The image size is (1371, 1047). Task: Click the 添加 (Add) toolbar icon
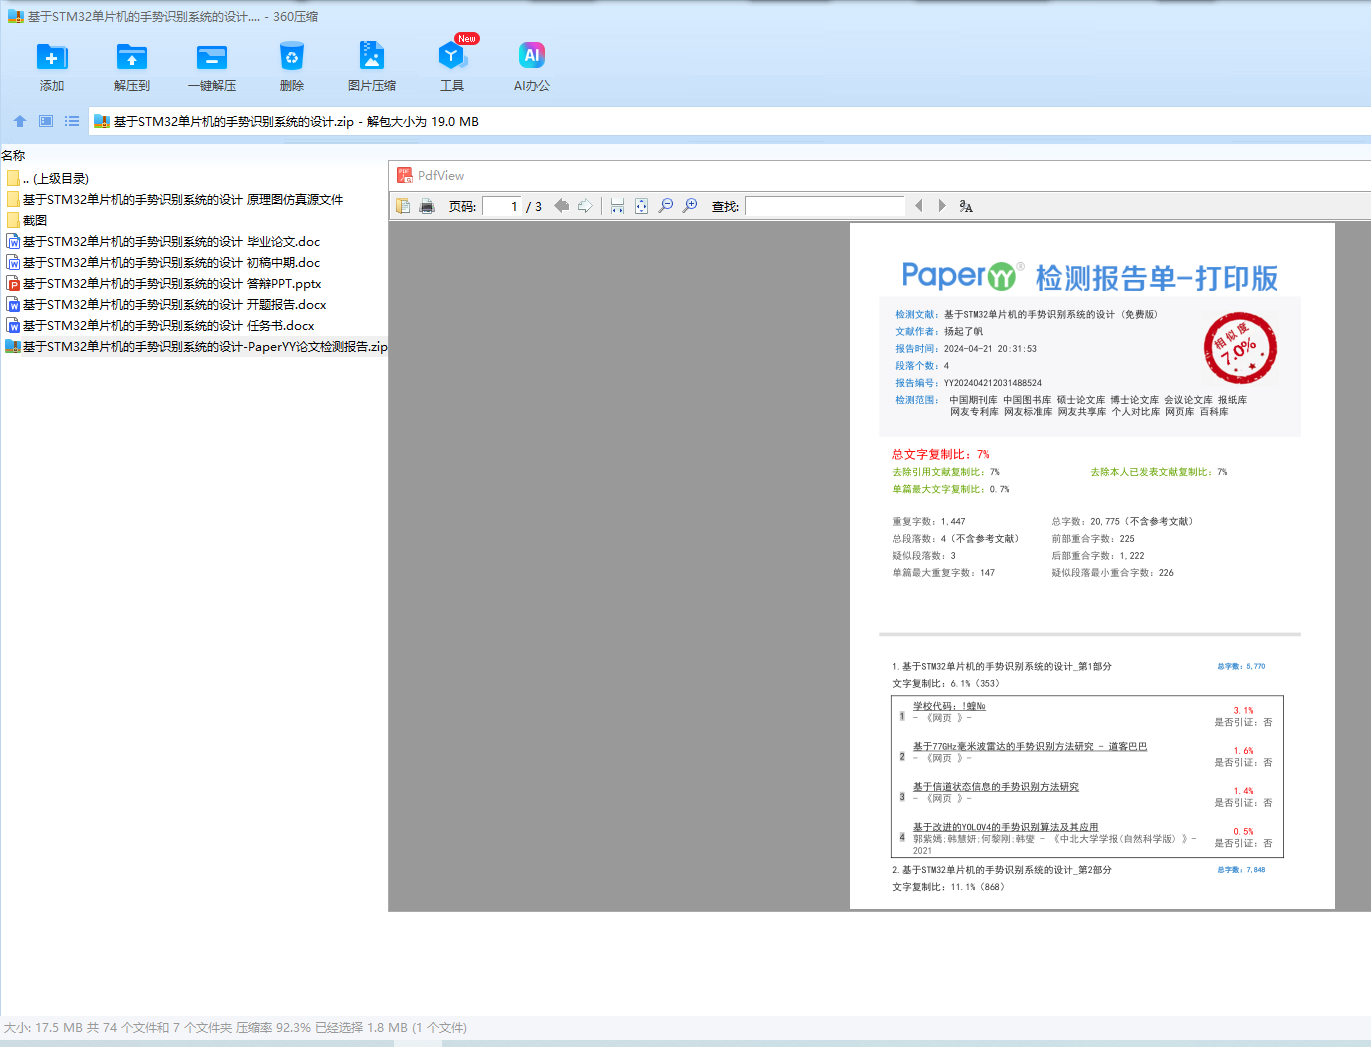52,57
